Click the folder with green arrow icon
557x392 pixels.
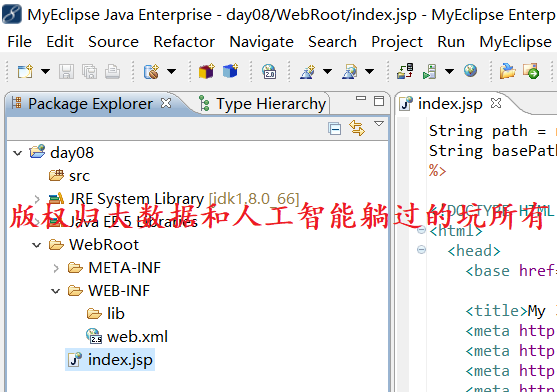(531, 71)
